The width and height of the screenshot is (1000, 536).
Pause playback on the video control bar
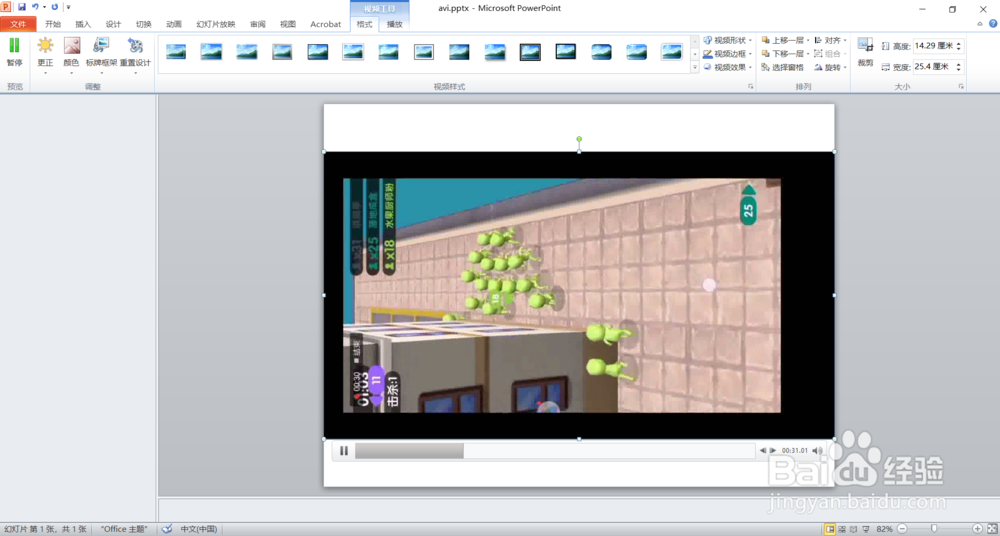[344, 450]
